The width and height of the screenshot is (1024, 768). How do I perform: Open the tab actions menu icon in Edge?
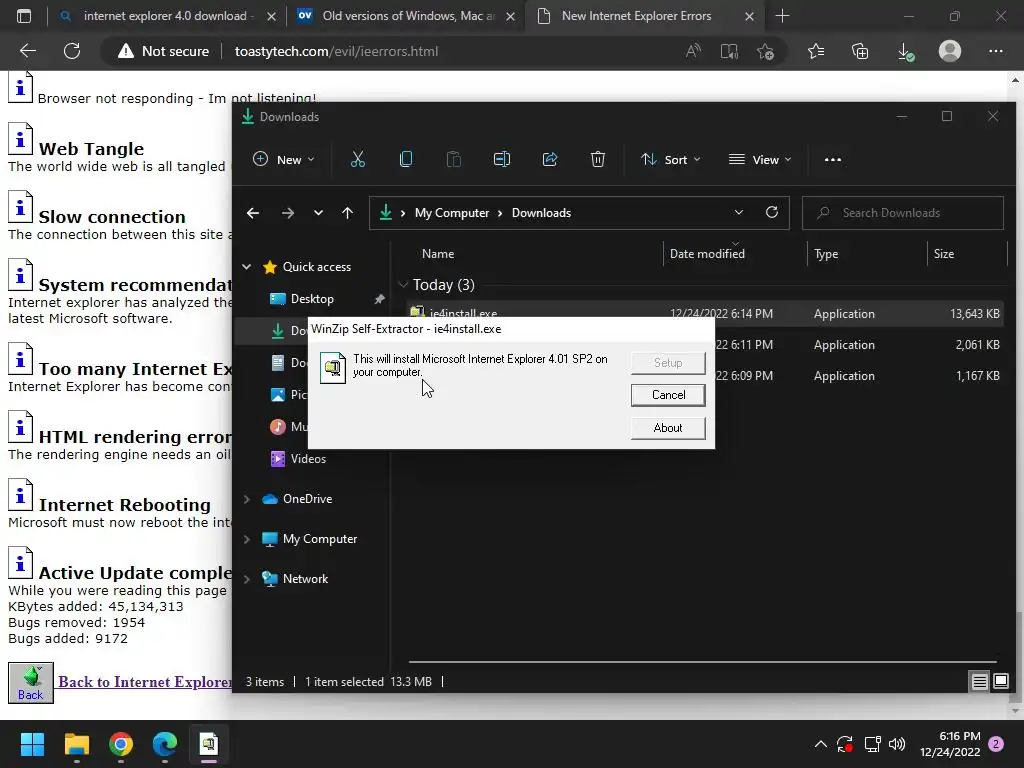[x=24, y=16]
